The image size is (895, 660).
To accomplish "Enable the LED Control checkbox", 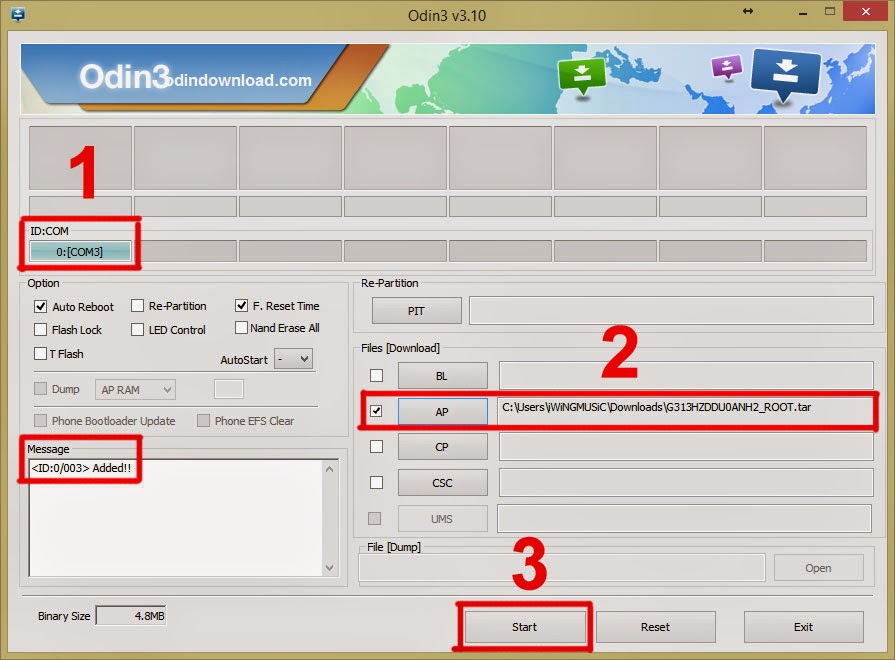I will (x=137, y=330).
